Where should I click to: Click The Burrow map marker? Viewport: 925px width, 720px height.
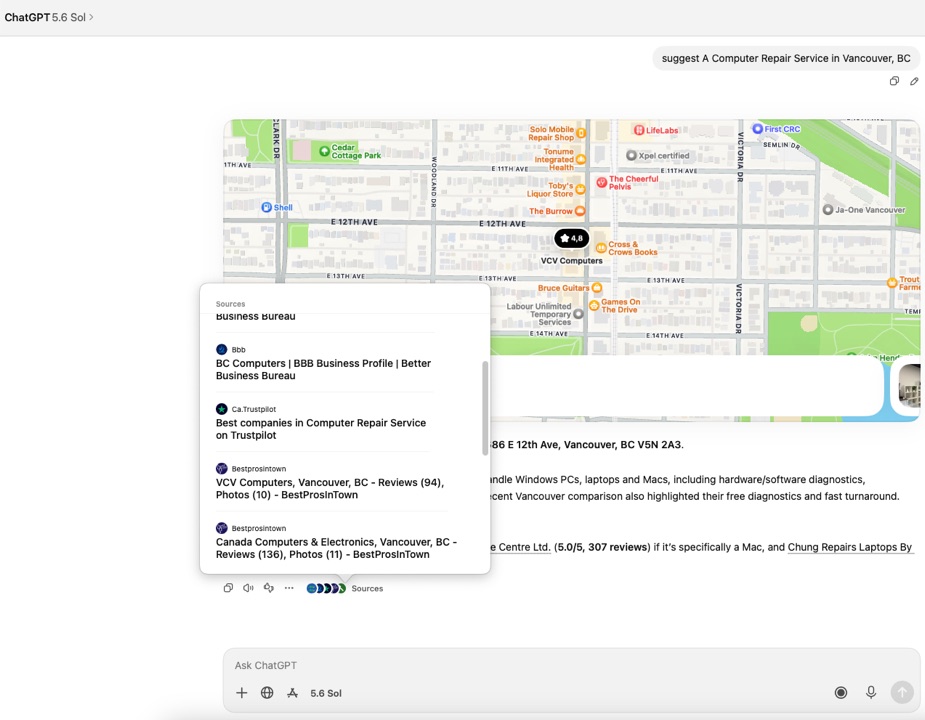(580, 211)
